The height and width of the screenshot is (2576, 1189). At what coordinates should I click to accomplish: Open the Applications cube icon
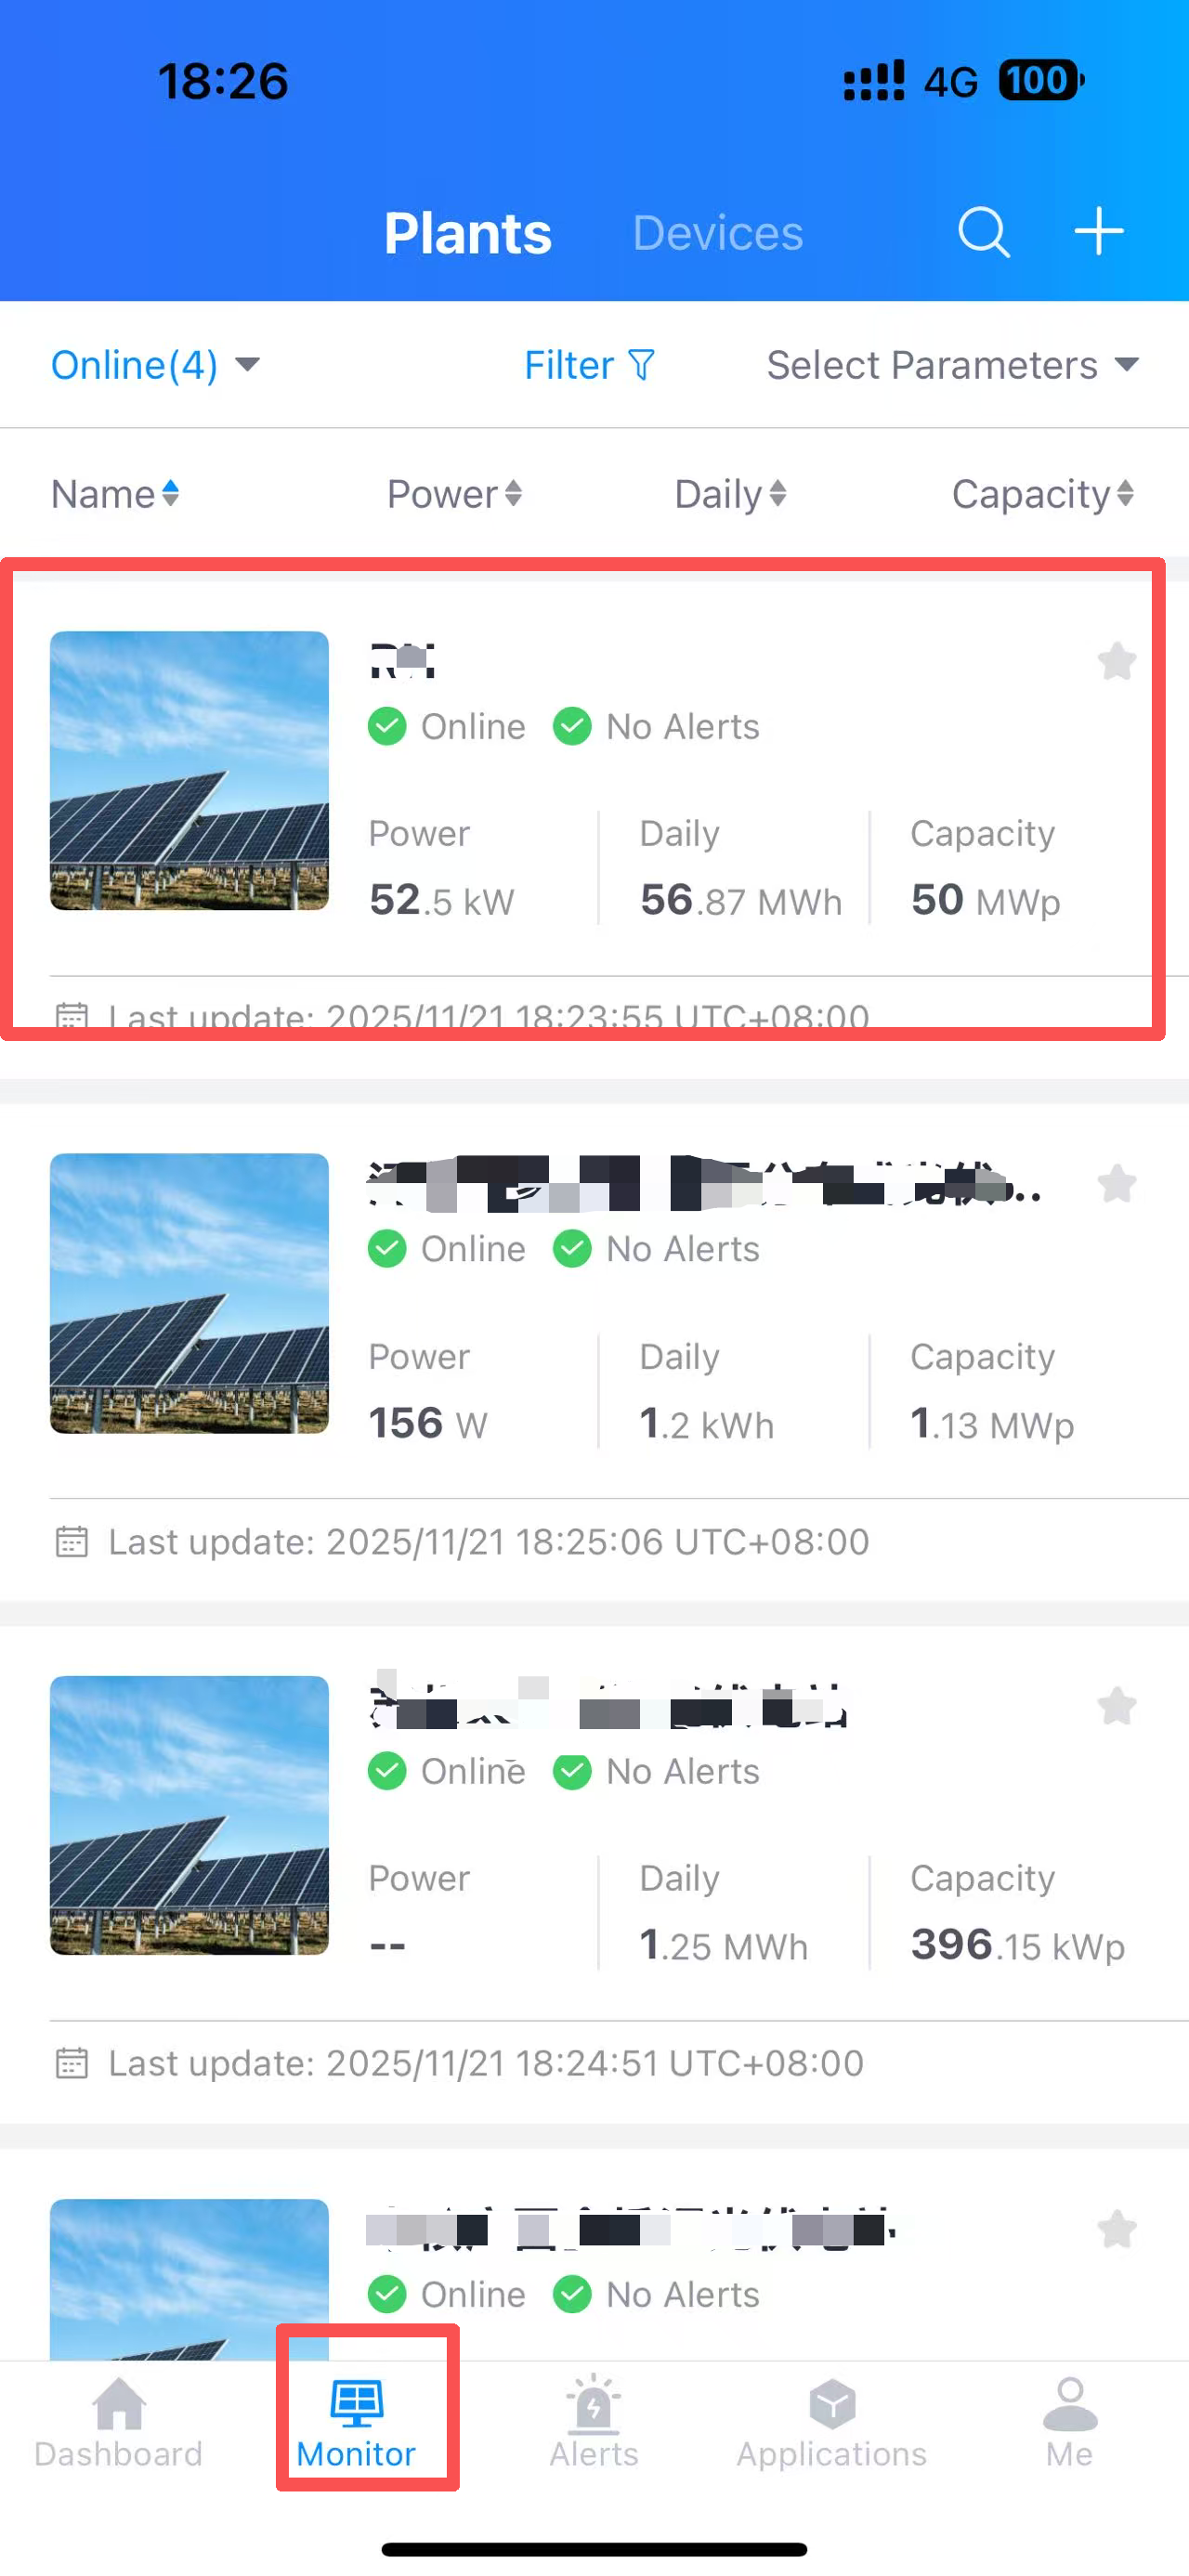coord(832,2404)
